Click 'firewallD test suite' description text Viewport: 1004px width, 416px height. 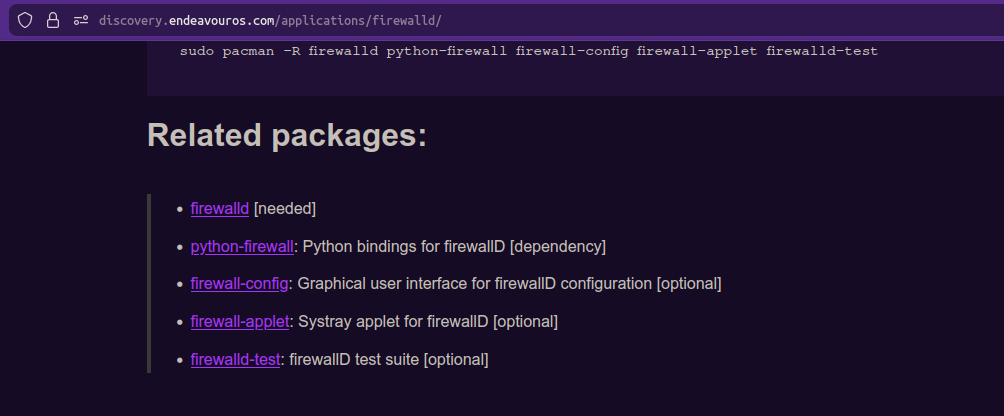354,360
